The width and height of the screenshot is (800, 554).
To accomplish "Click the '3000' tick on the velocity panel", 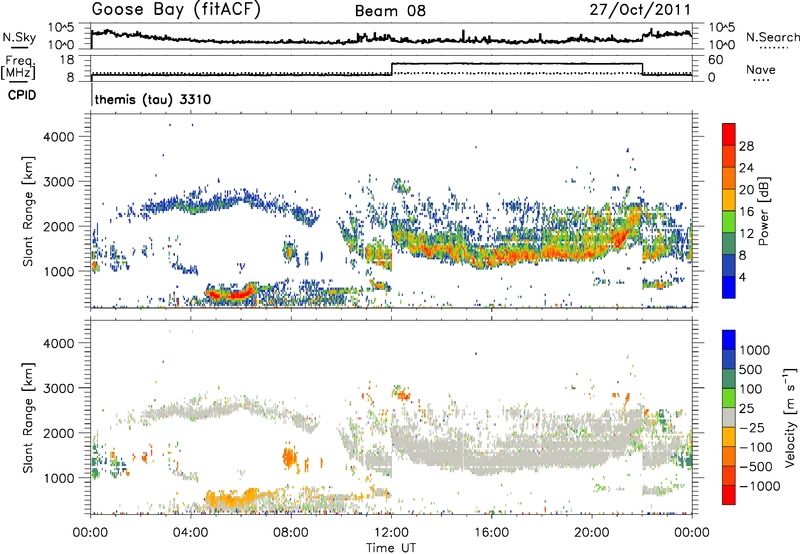I will (x=58, y=388).
